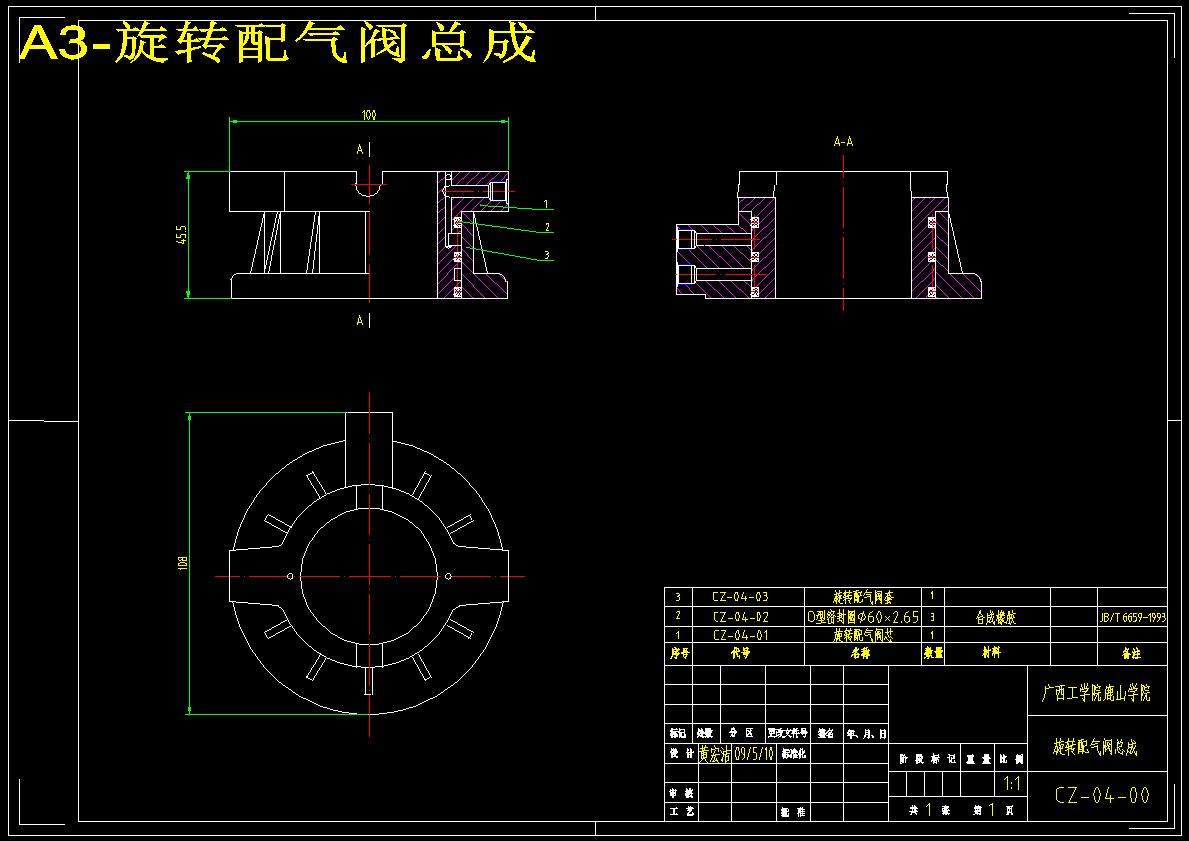Click the scale value 1:1
1189x841 pixels.
click(x=1012, y=784)
